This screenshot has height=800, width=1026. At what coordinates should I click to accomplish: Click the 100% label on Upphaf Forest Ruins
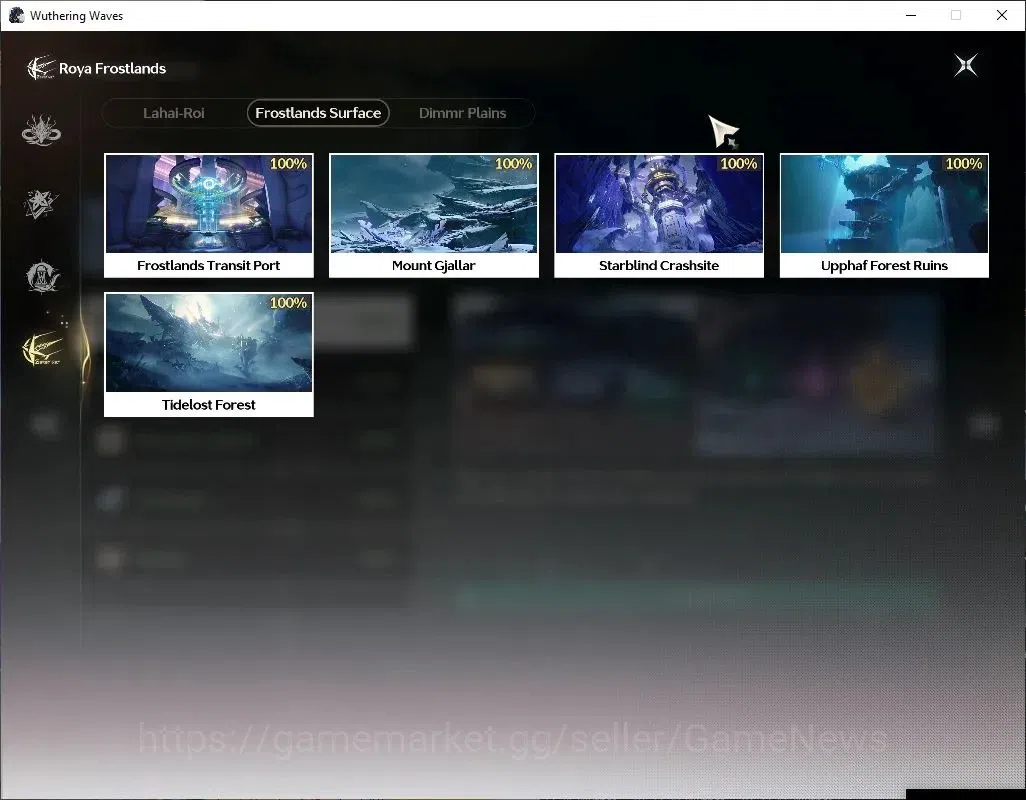(963, 164)
